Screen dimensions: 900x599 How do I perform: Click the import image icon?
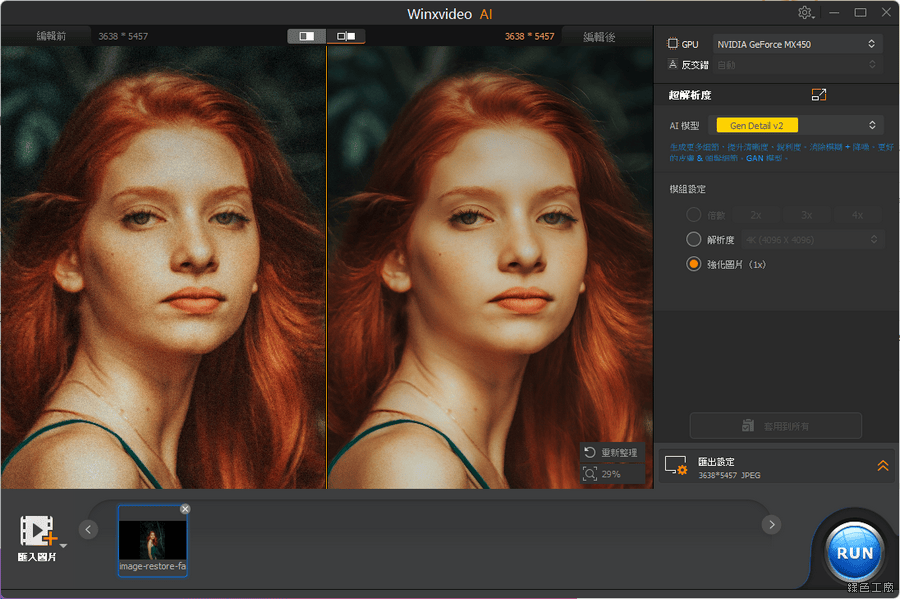click(x=38, y=531)
